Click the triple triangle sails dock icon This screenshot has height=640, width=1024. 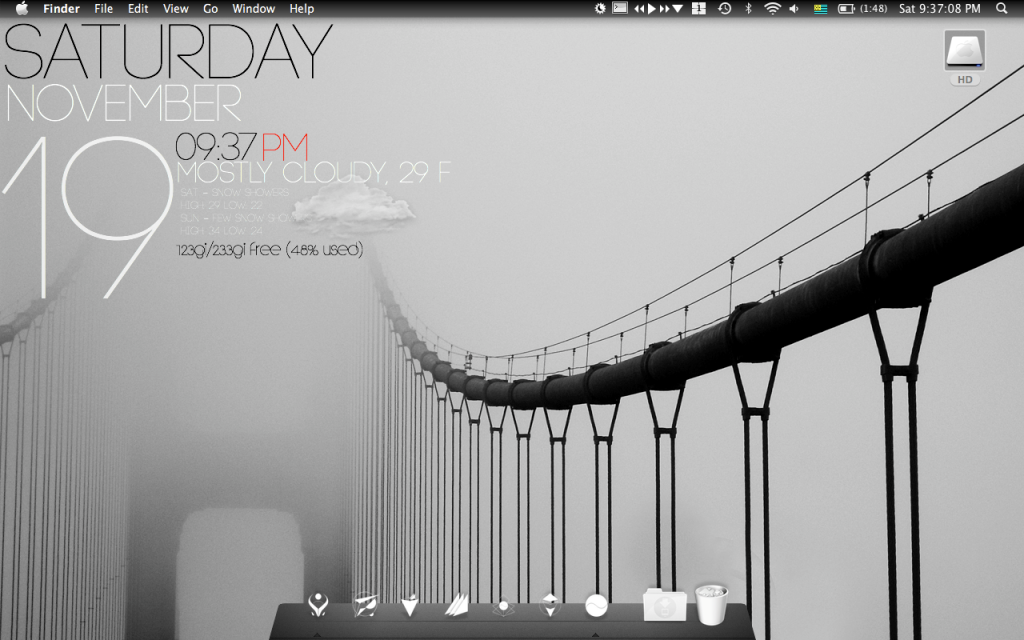pos(457,604)
